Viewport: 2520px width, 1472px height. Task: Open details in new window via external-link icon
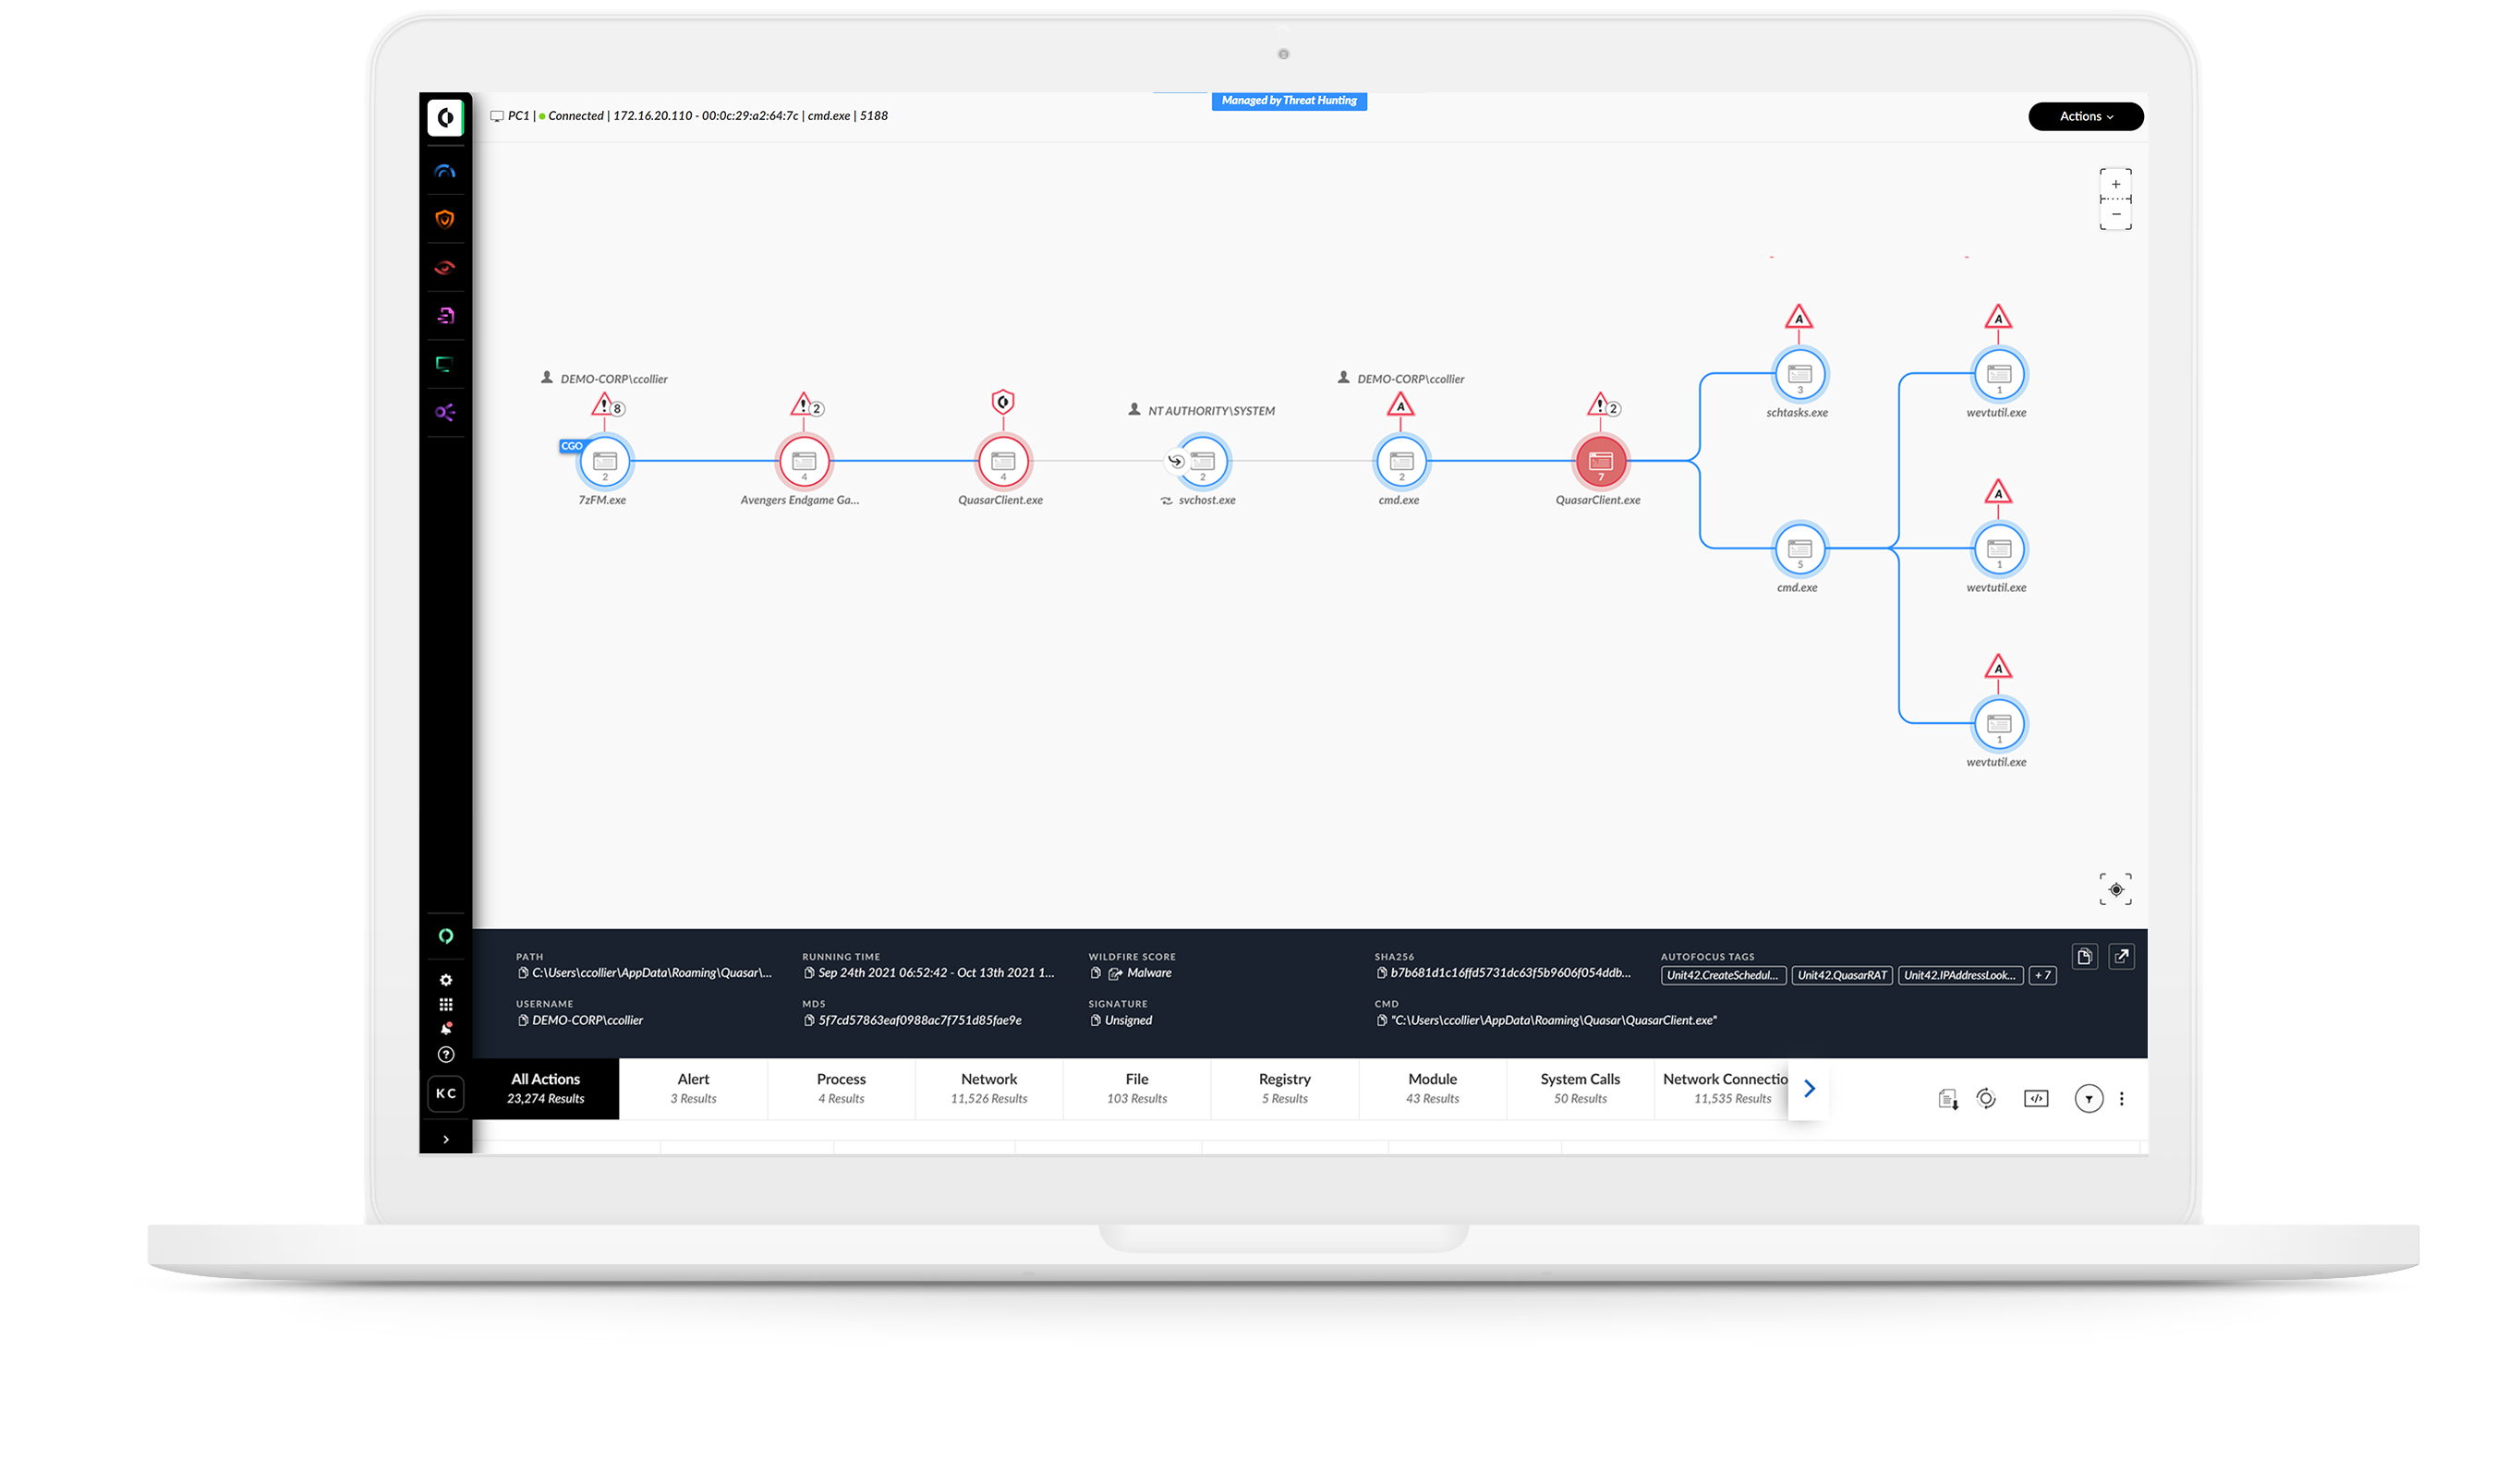tap(2121, 956)
